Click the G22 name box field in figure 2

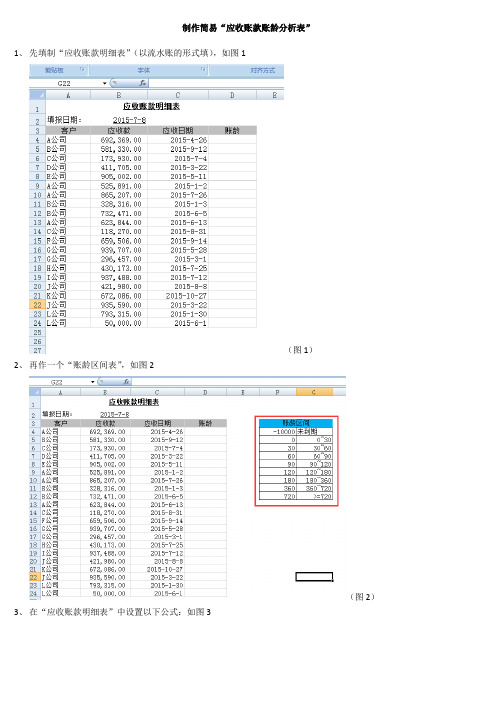pyautogui.click(x=59, y=382)
